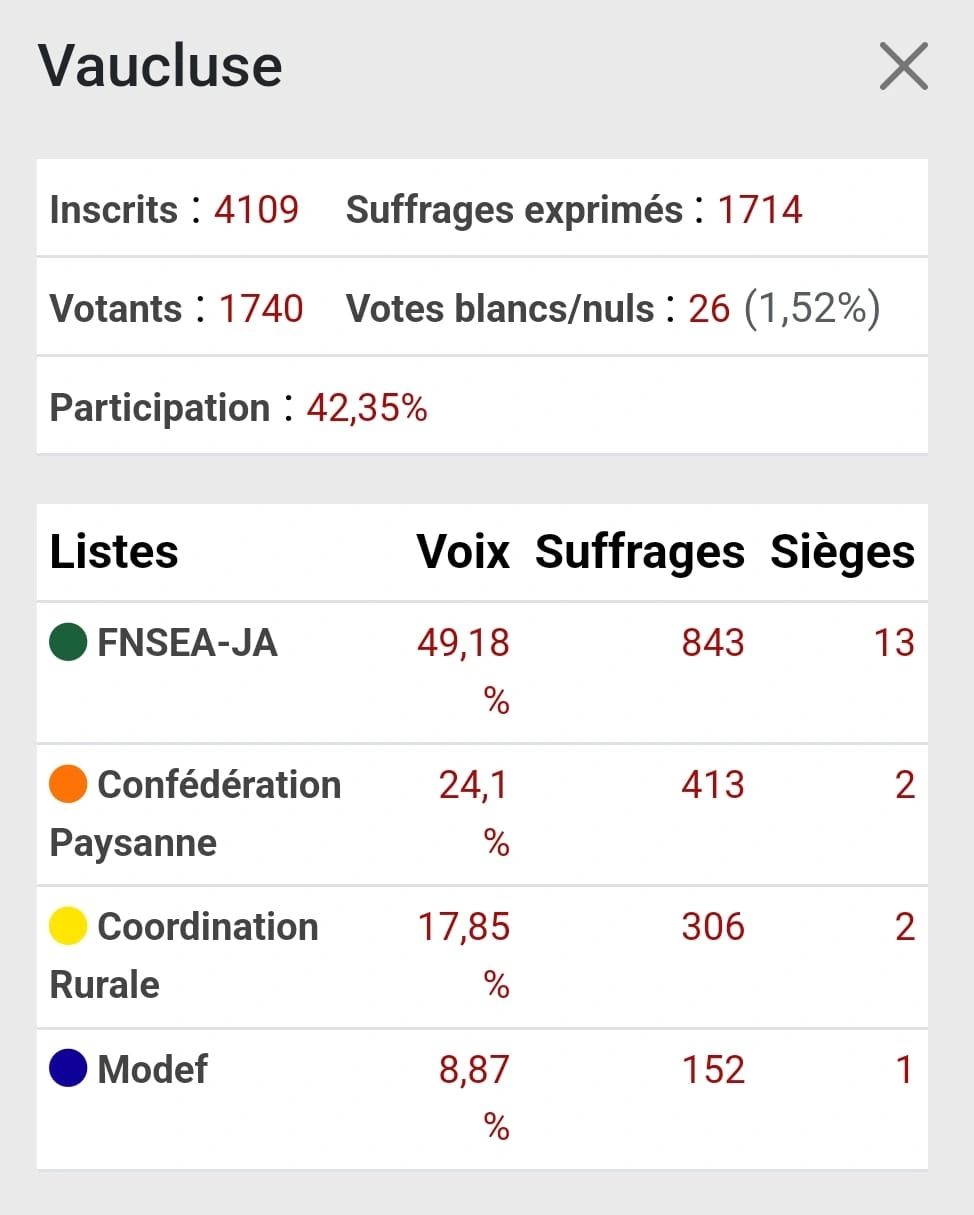Screen dimensions: 974x1215
Task: Click the Votes blancs/nuls value 26
Action: [x=709, y=309]
